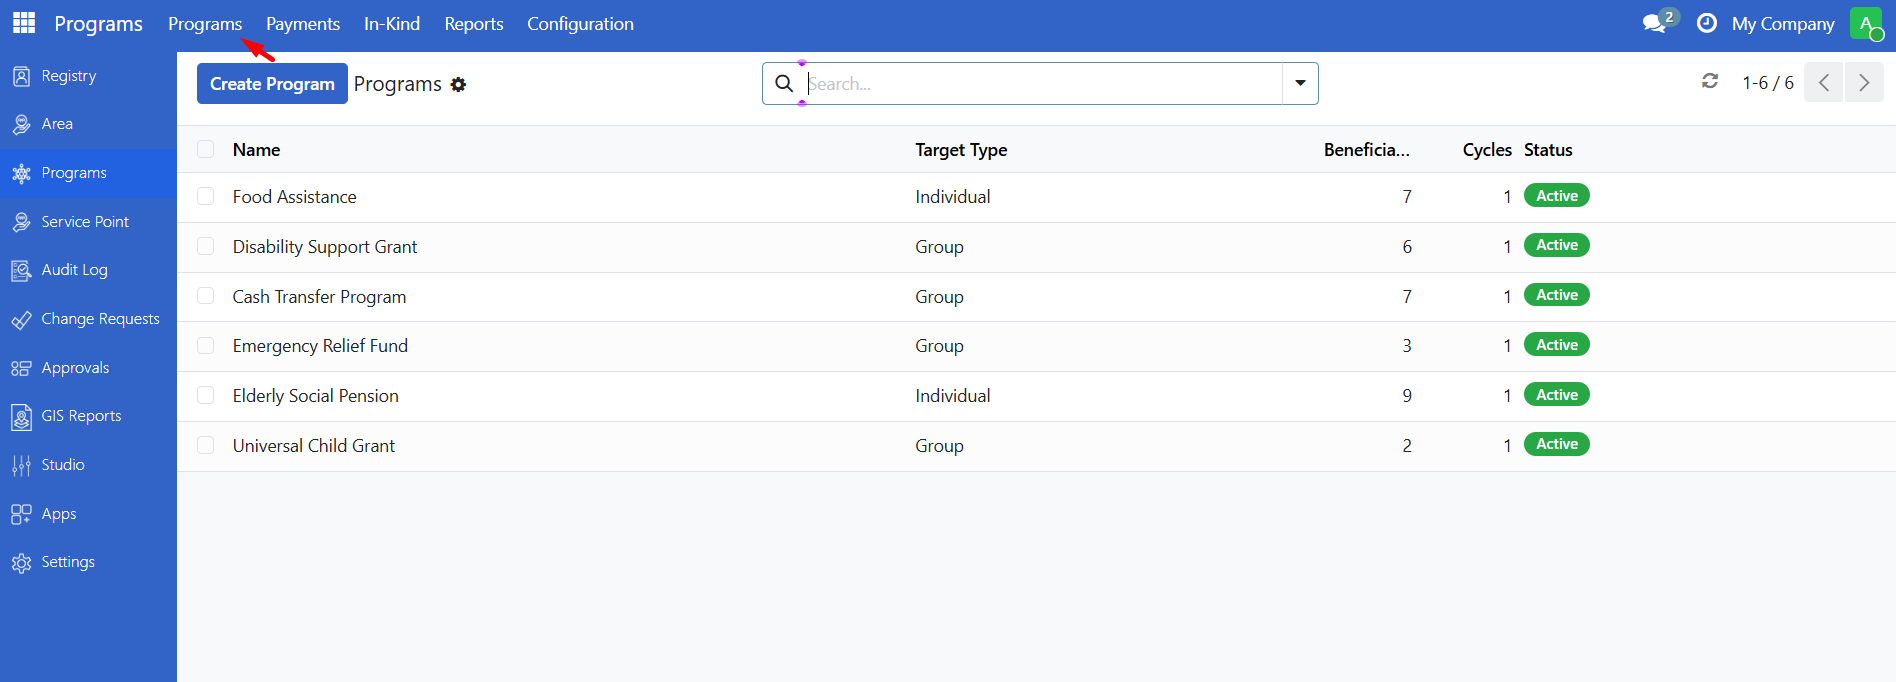Screen dimensions: 1896x682
Task: Open the apps grid menu icon
Action: tap(24, 23)
